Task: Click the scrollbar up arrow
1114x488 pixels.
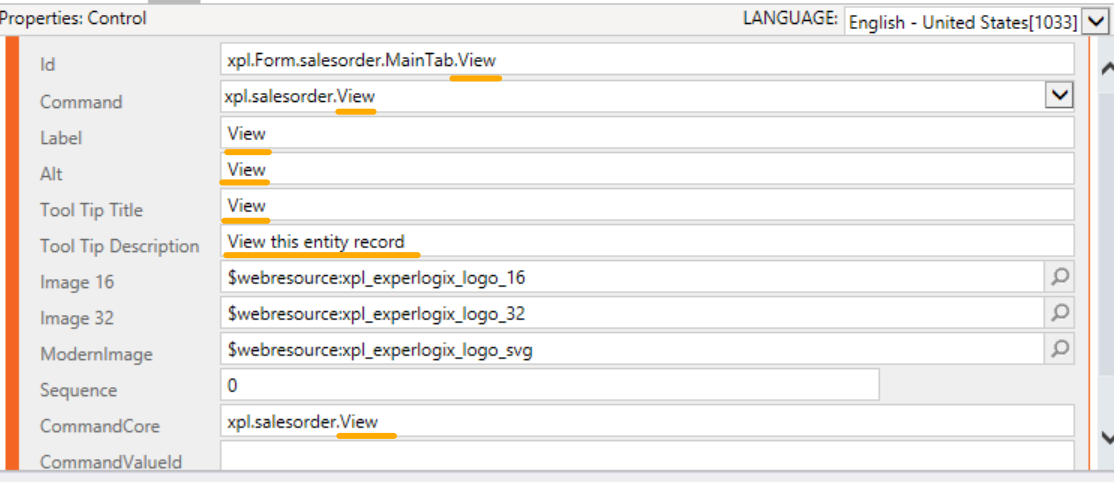Action: coord(1106,69)
